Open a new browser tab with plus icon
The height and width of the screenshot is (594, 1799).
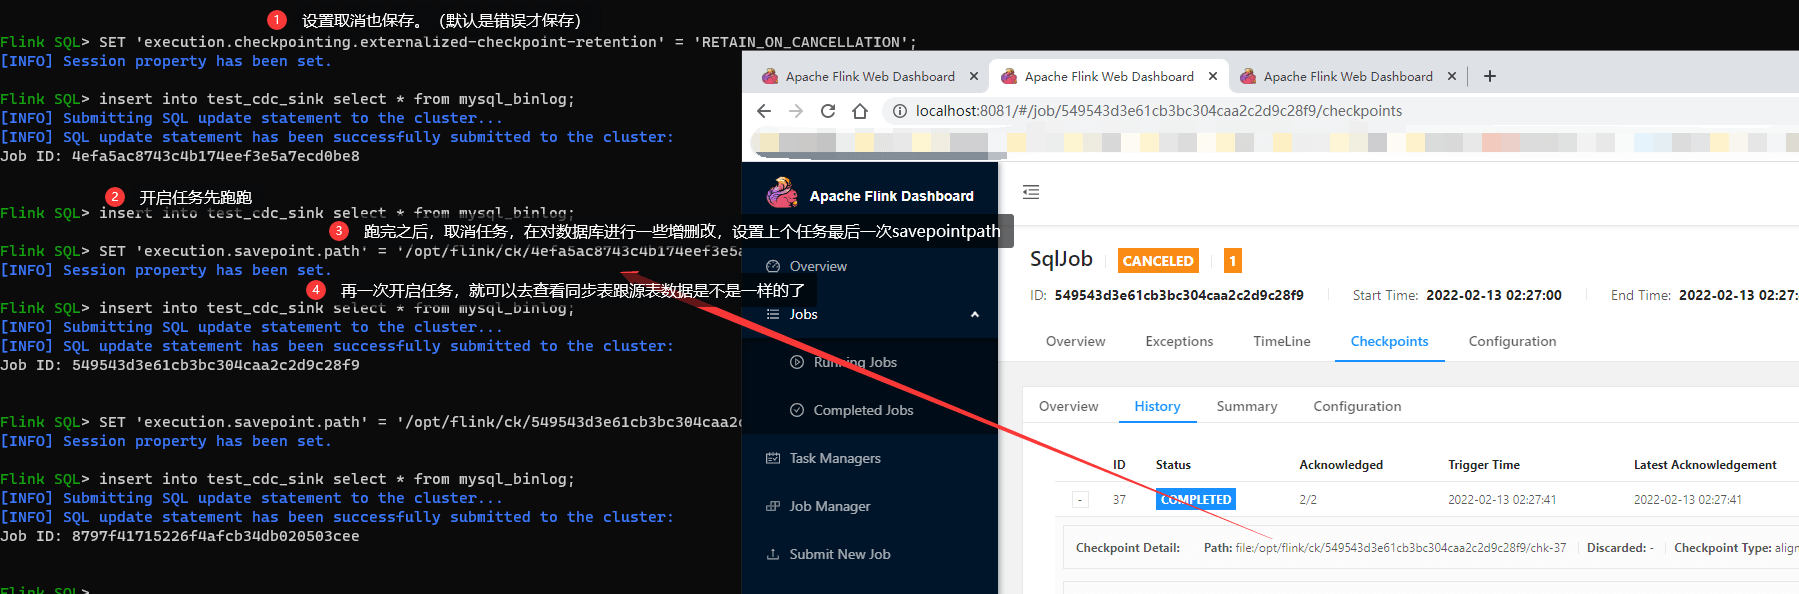pos(1490,76)
